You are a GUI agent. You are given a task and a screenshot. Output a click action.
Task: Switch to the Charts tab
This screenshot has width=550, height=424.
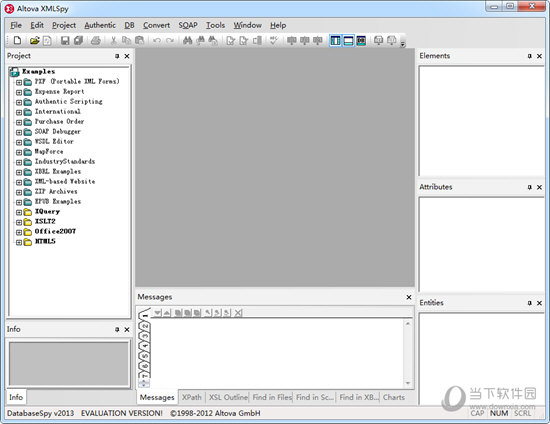(x=394, y=397)
